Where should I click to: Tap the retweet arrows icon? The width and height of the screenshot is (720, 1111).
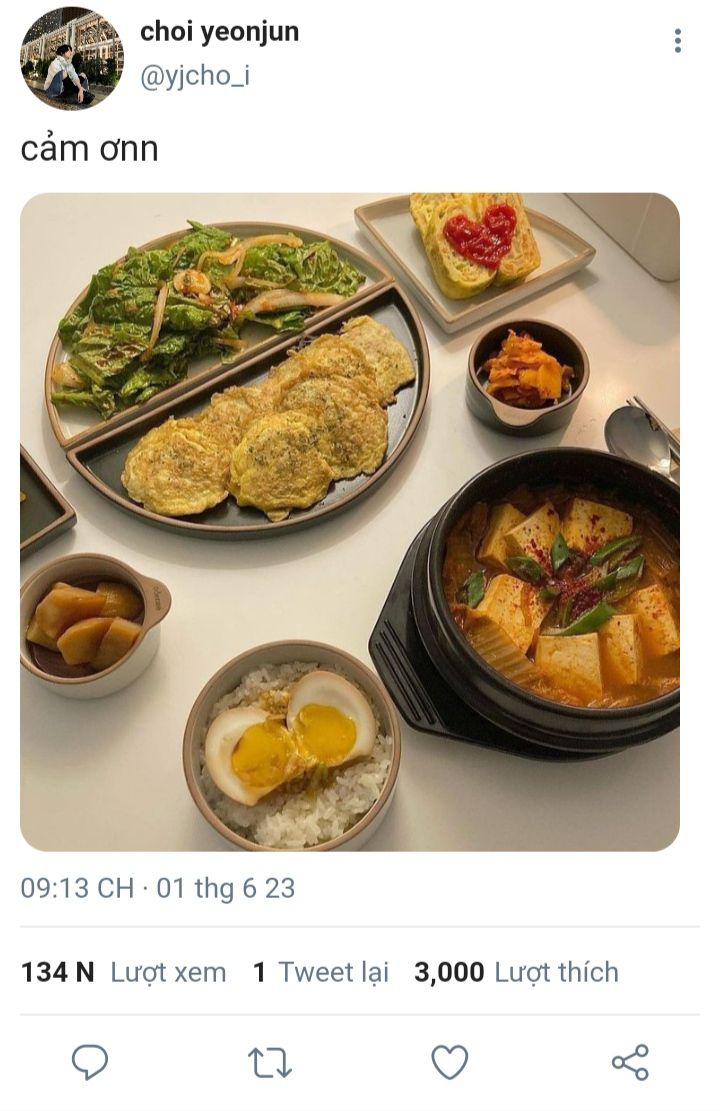point(270,1063)
